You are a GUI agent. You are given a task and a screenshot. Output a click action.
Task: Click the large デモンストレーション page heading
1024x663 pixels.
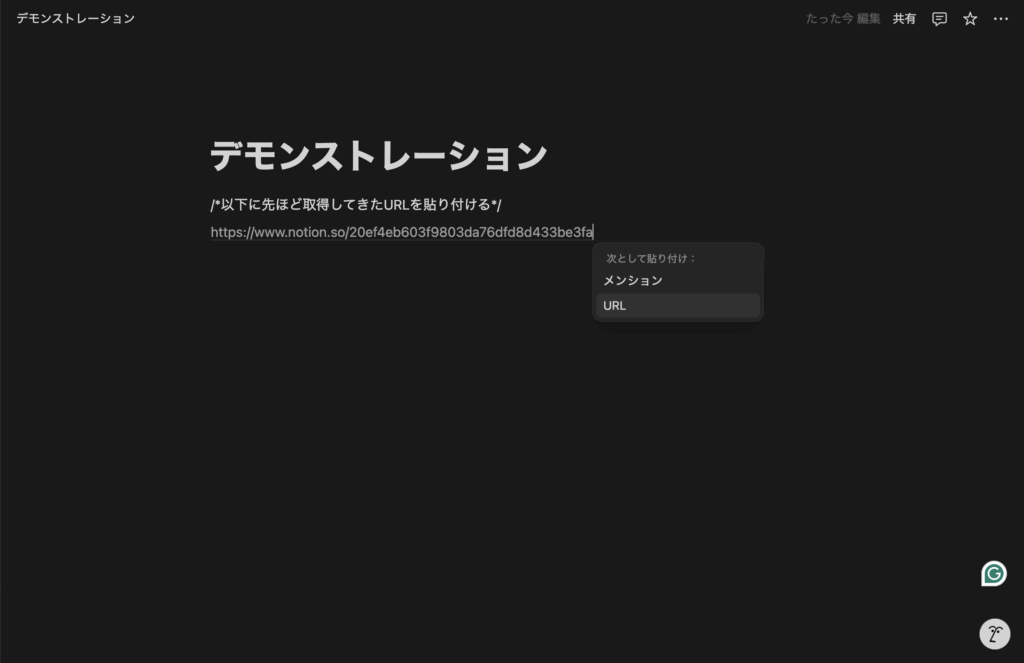coord(379,156)
